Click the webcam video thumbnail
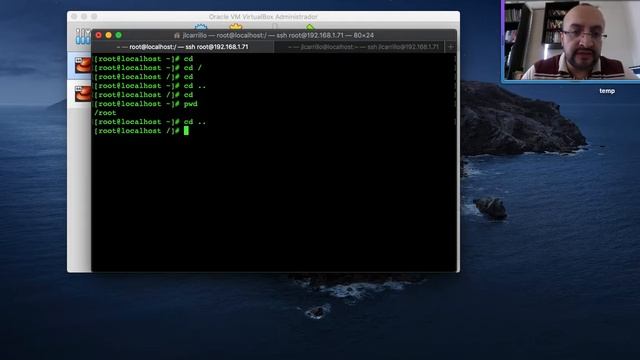Screen dimensions: 640x360 571,40
